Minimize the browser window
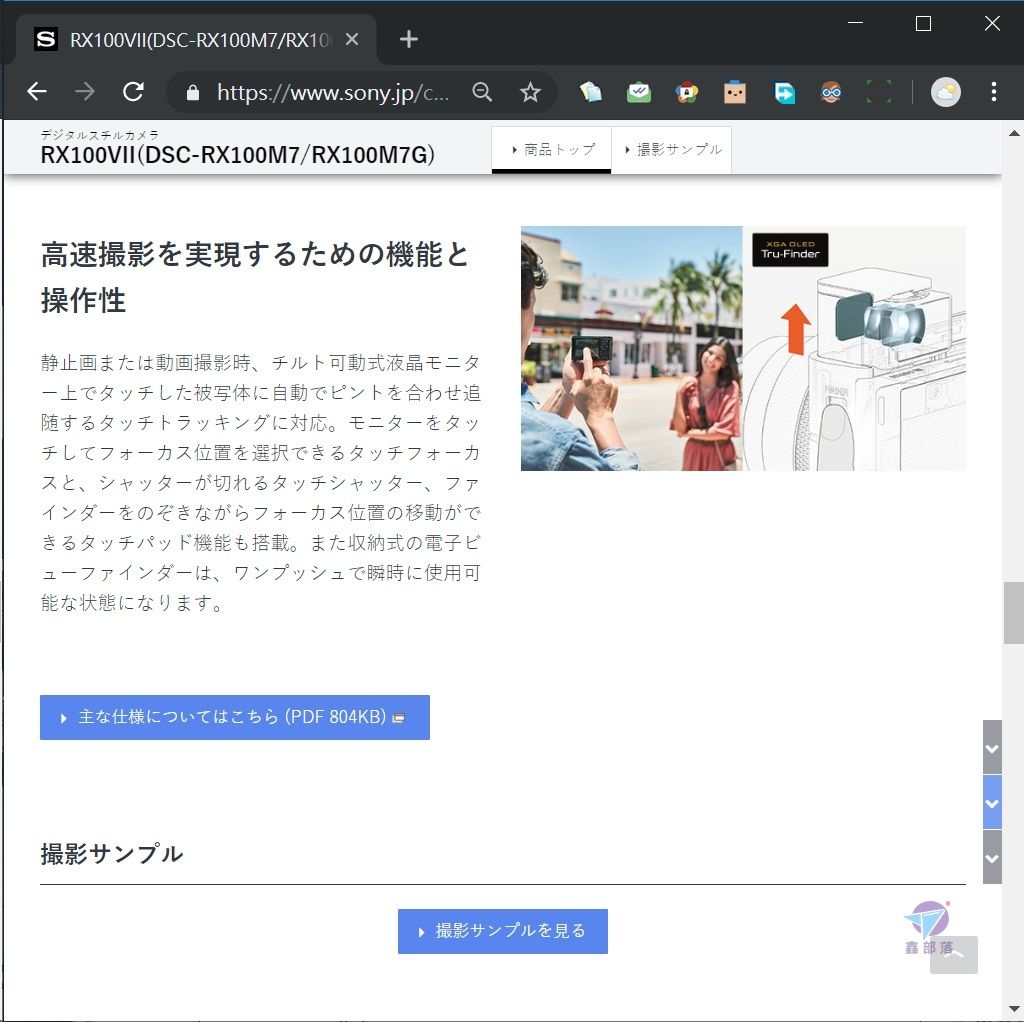This screenshot has width=1024, height=1022. (856, 24)
